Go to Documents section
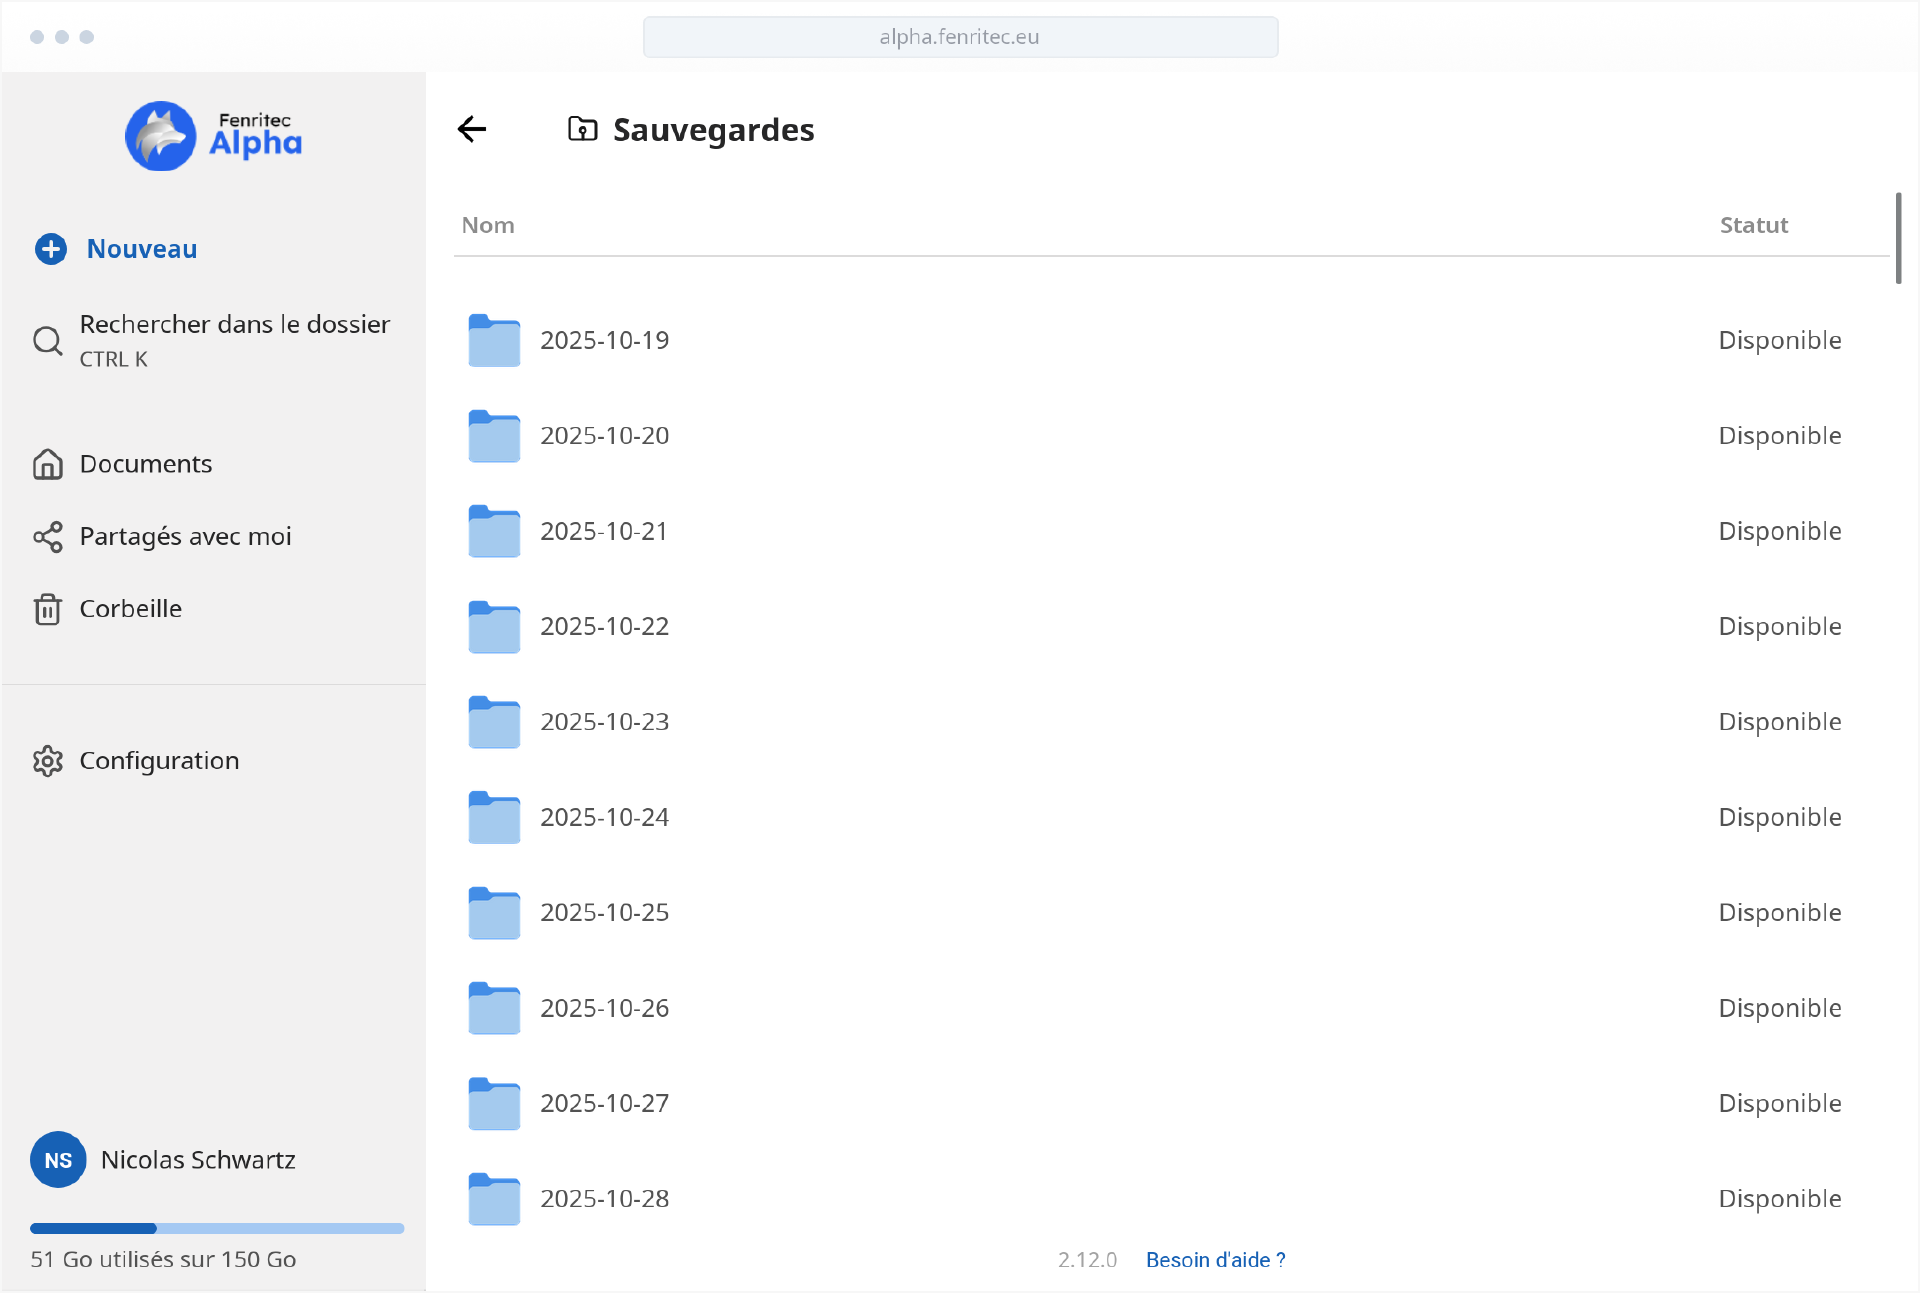This screenshot has width=1920, height=1293. coord(146,464)
